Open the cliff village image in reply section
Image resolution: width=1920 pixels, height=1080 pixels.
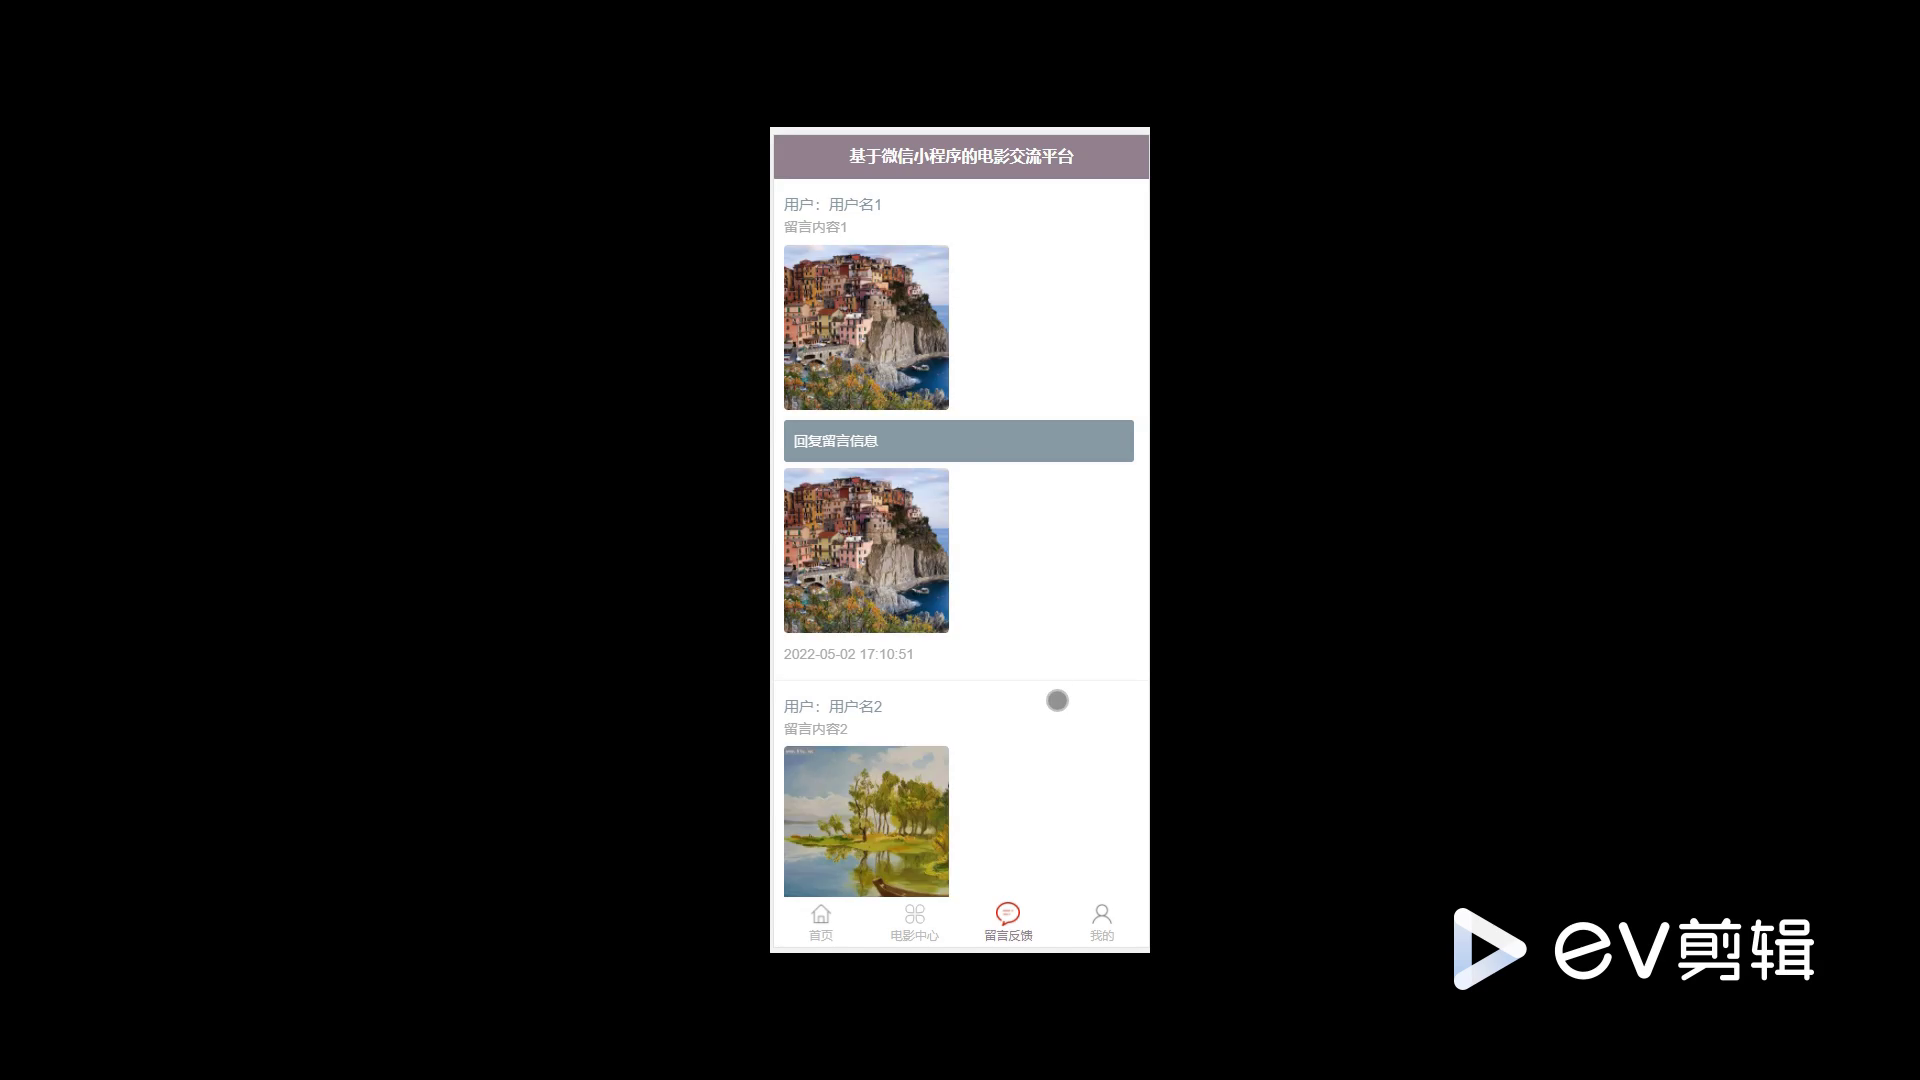866,550
